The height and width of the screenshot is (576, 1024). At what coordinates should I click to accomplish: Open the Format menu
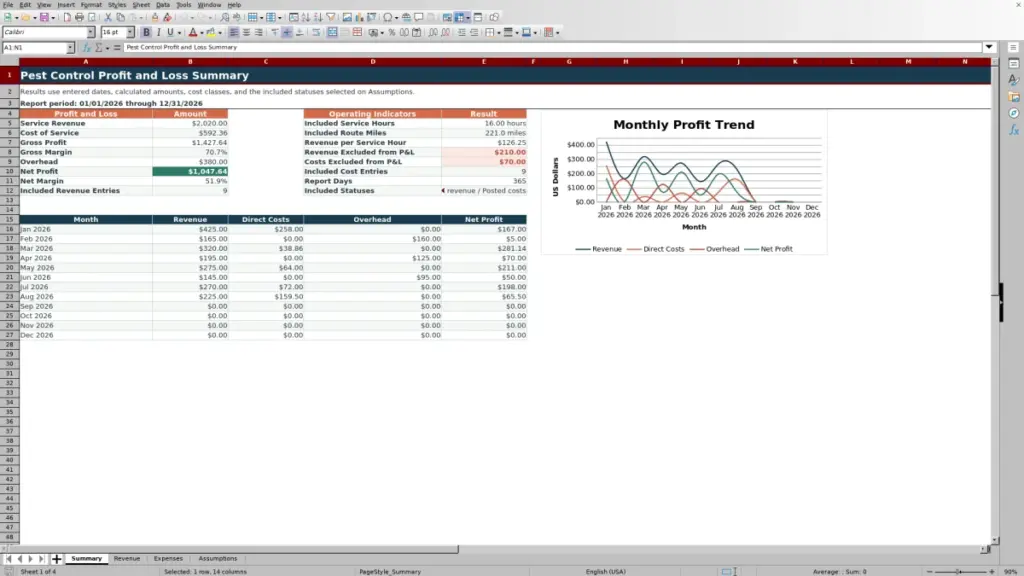91,5
